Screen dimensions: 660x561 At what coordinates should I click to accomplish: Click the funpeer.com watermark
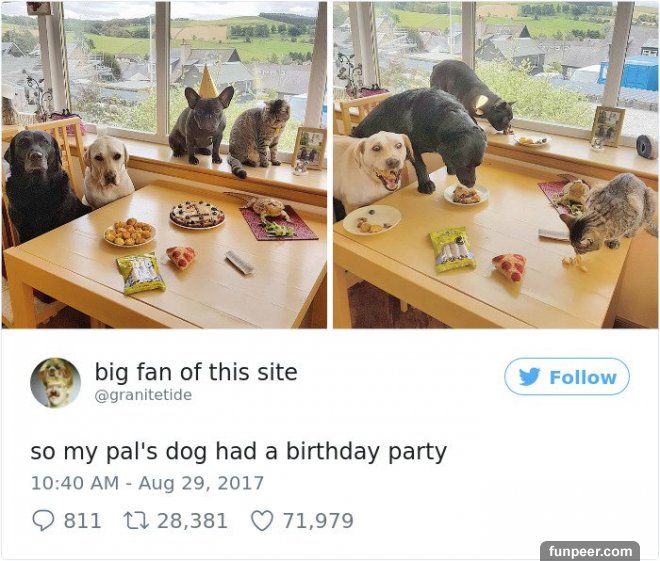coord(590,551)
